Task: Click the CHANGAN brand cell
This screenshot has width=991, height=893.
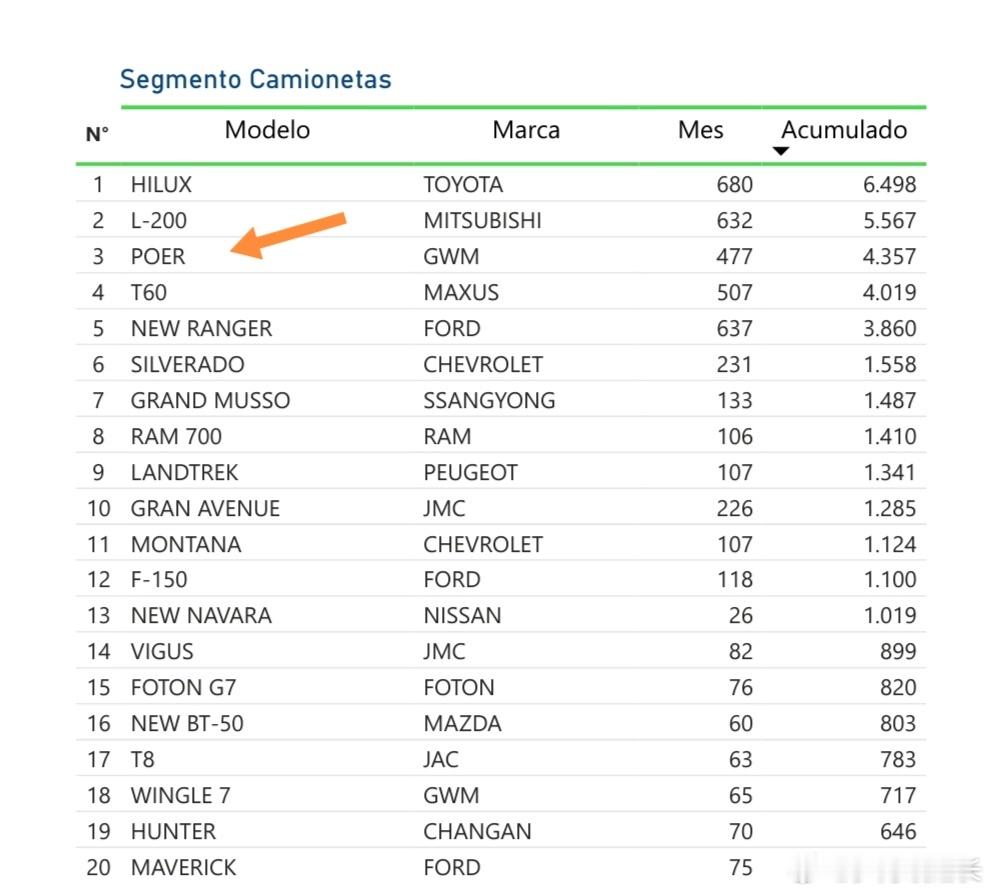Action: (x=477, y=832)
